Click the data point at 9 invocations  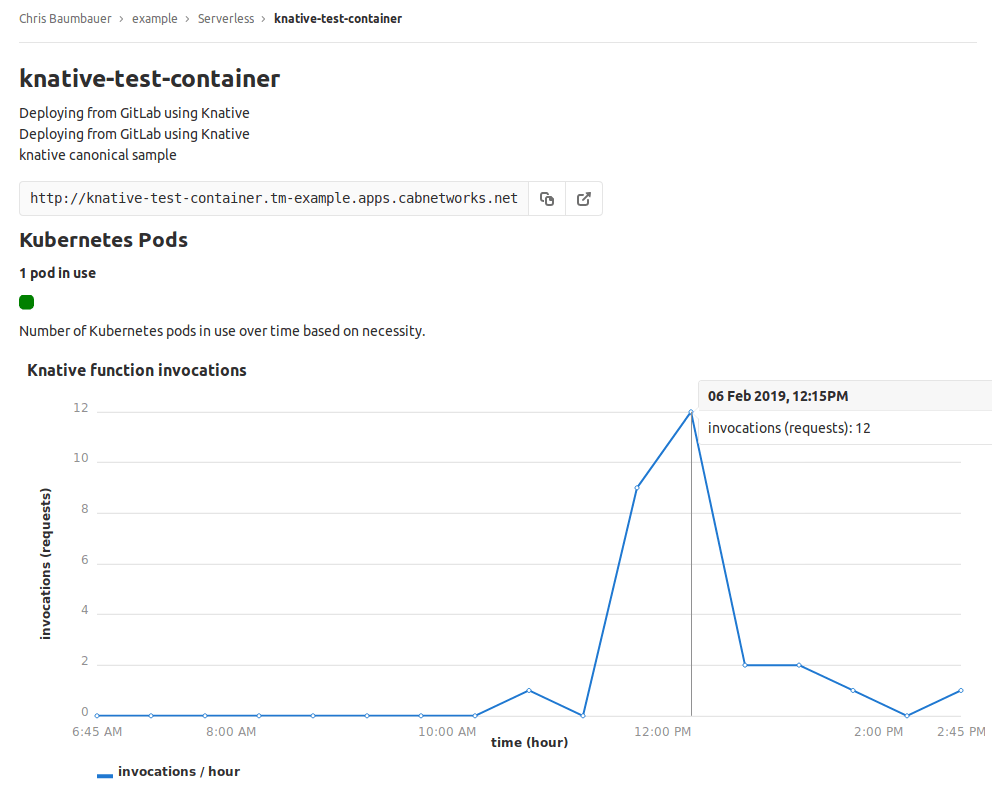[637, 488]
